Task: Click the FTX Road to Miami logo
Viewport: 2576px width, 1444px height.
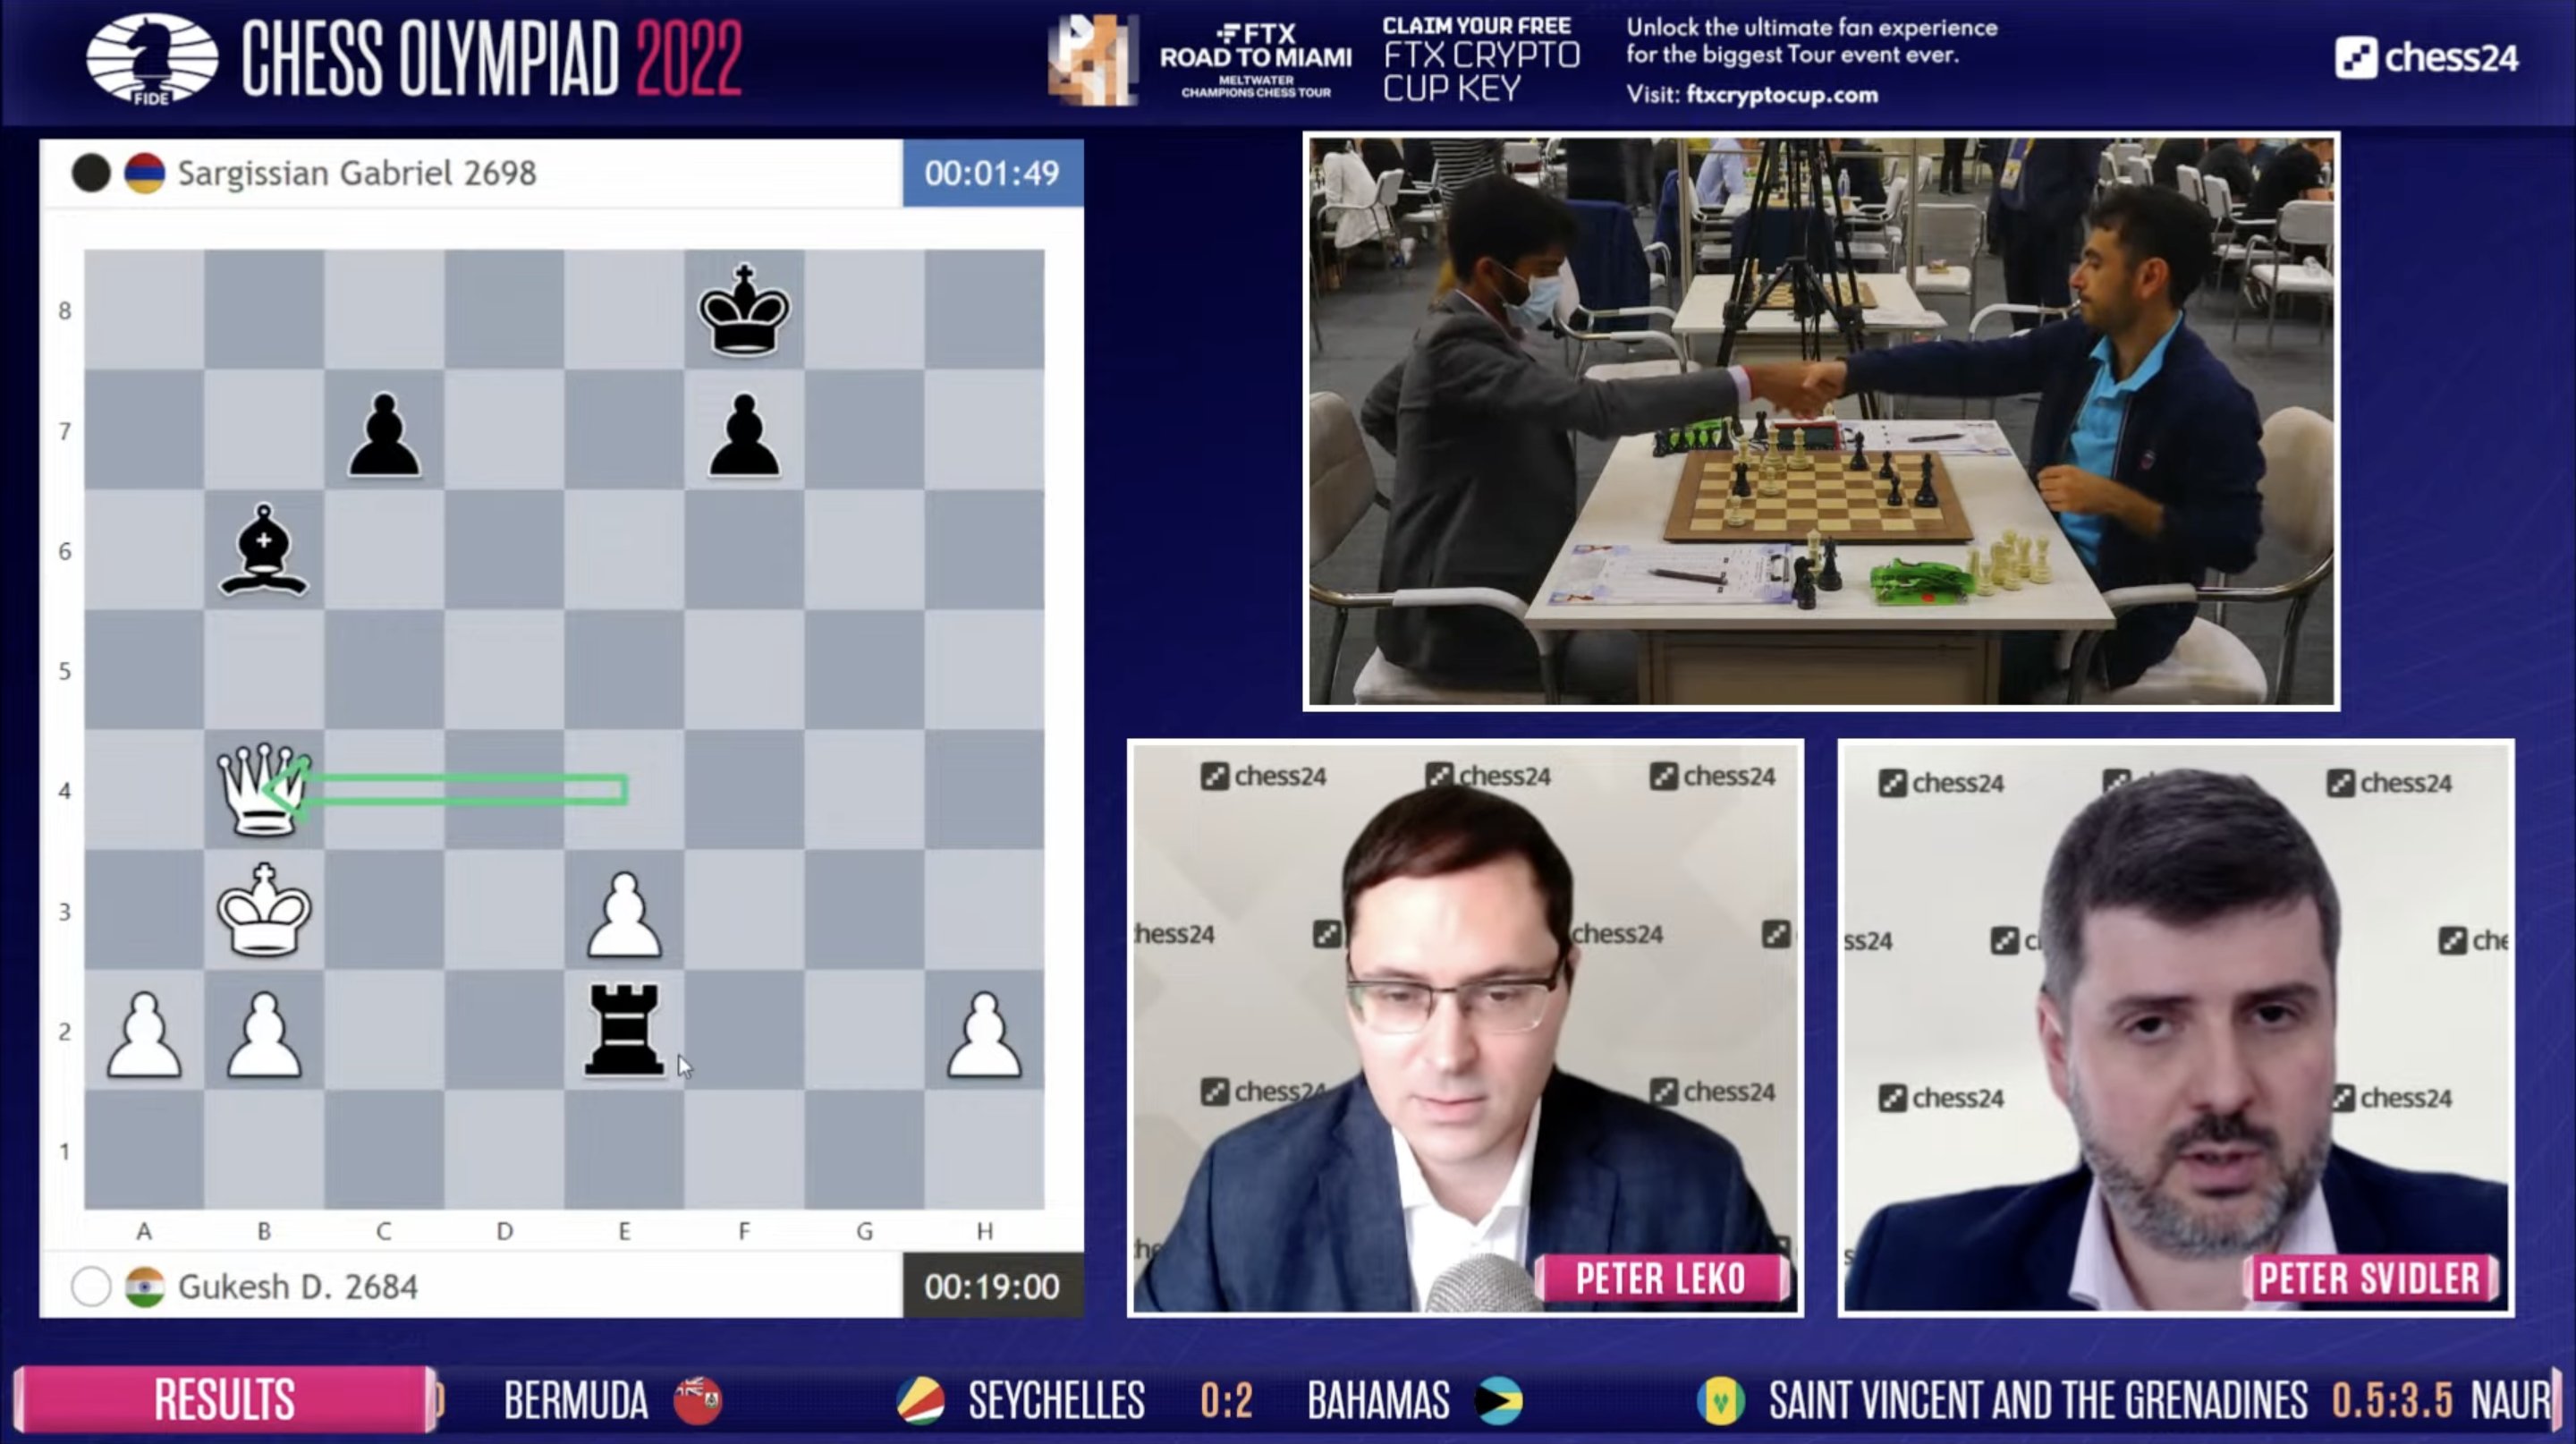Action: click(x=1256, y=60)
